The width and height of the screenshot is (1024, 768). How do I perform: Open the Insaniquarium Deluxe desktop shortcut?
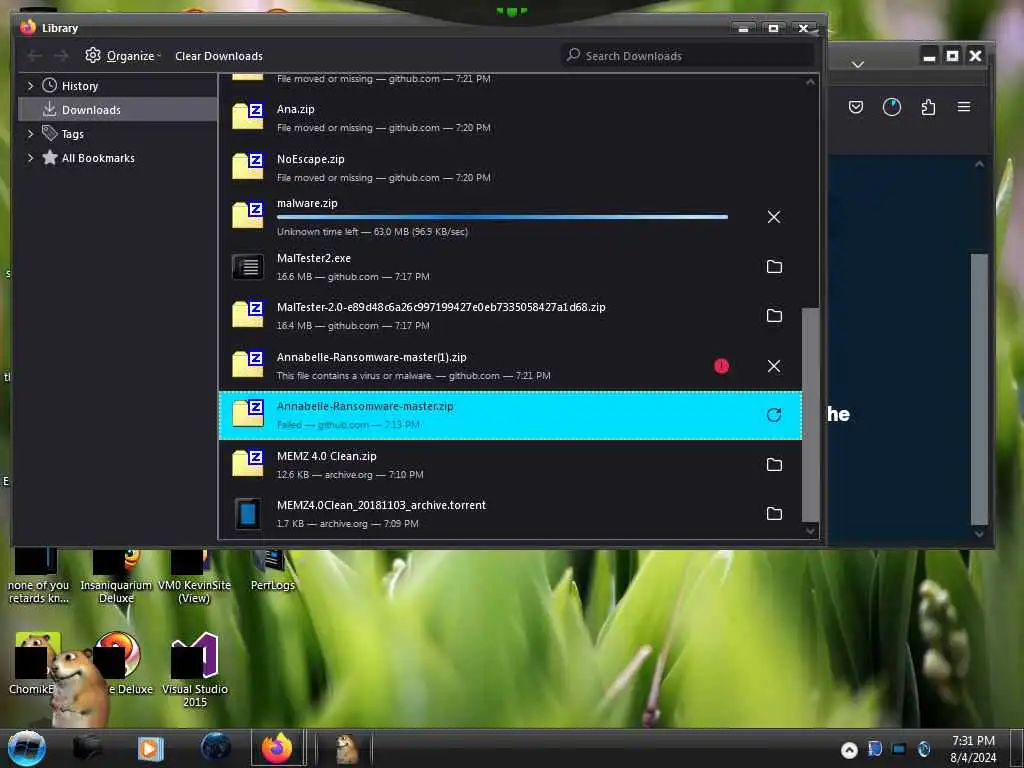point(116,577)
